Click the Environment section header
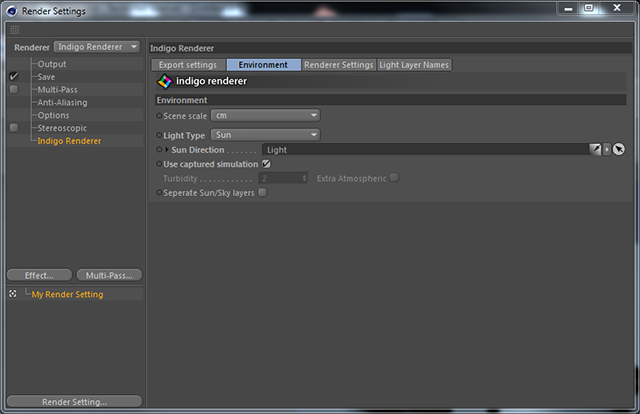Viewport: 640px width, 414px height. pyautogui.click(x=391, y=100)
